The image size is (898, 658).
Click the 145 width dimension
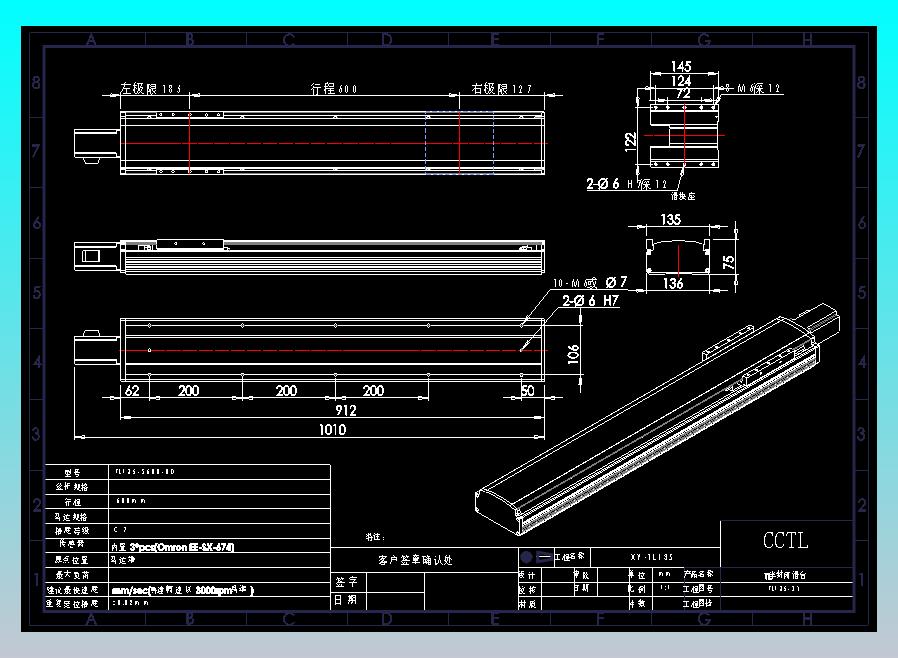pyautogui.click(x=681, y=66)
